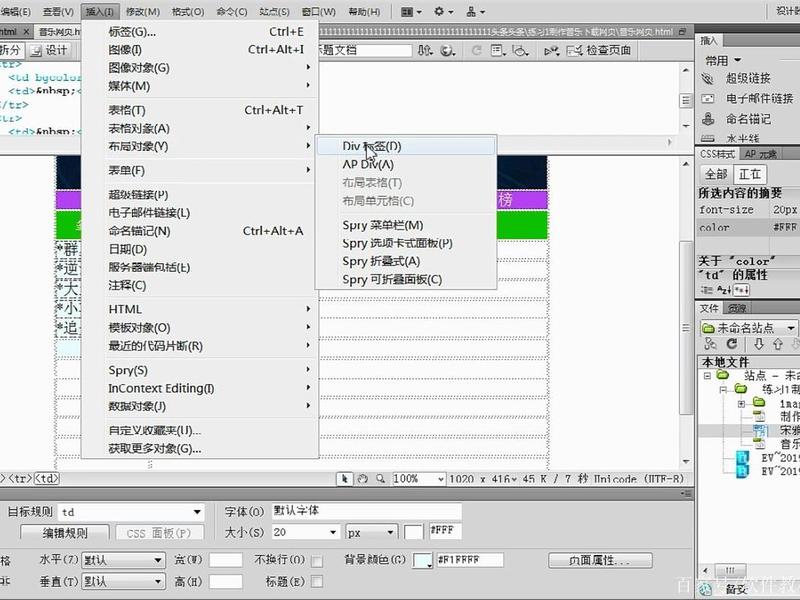Click the 设计 view button icon
Viewport: 800px width, 600px height.
point(49,50)
